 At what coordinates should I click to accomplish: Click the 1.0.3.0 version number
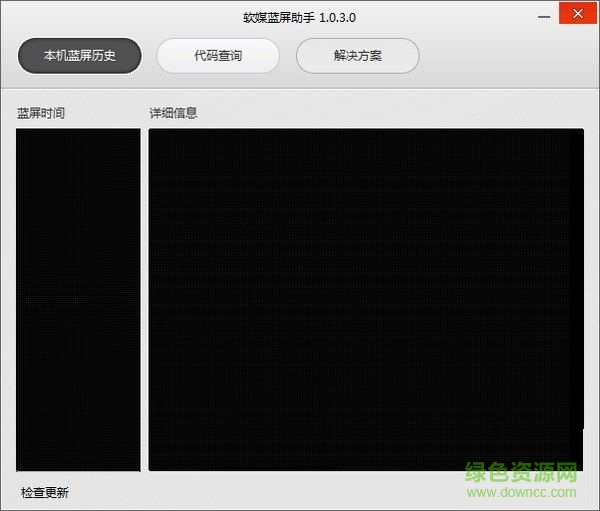tap(338, 18)
